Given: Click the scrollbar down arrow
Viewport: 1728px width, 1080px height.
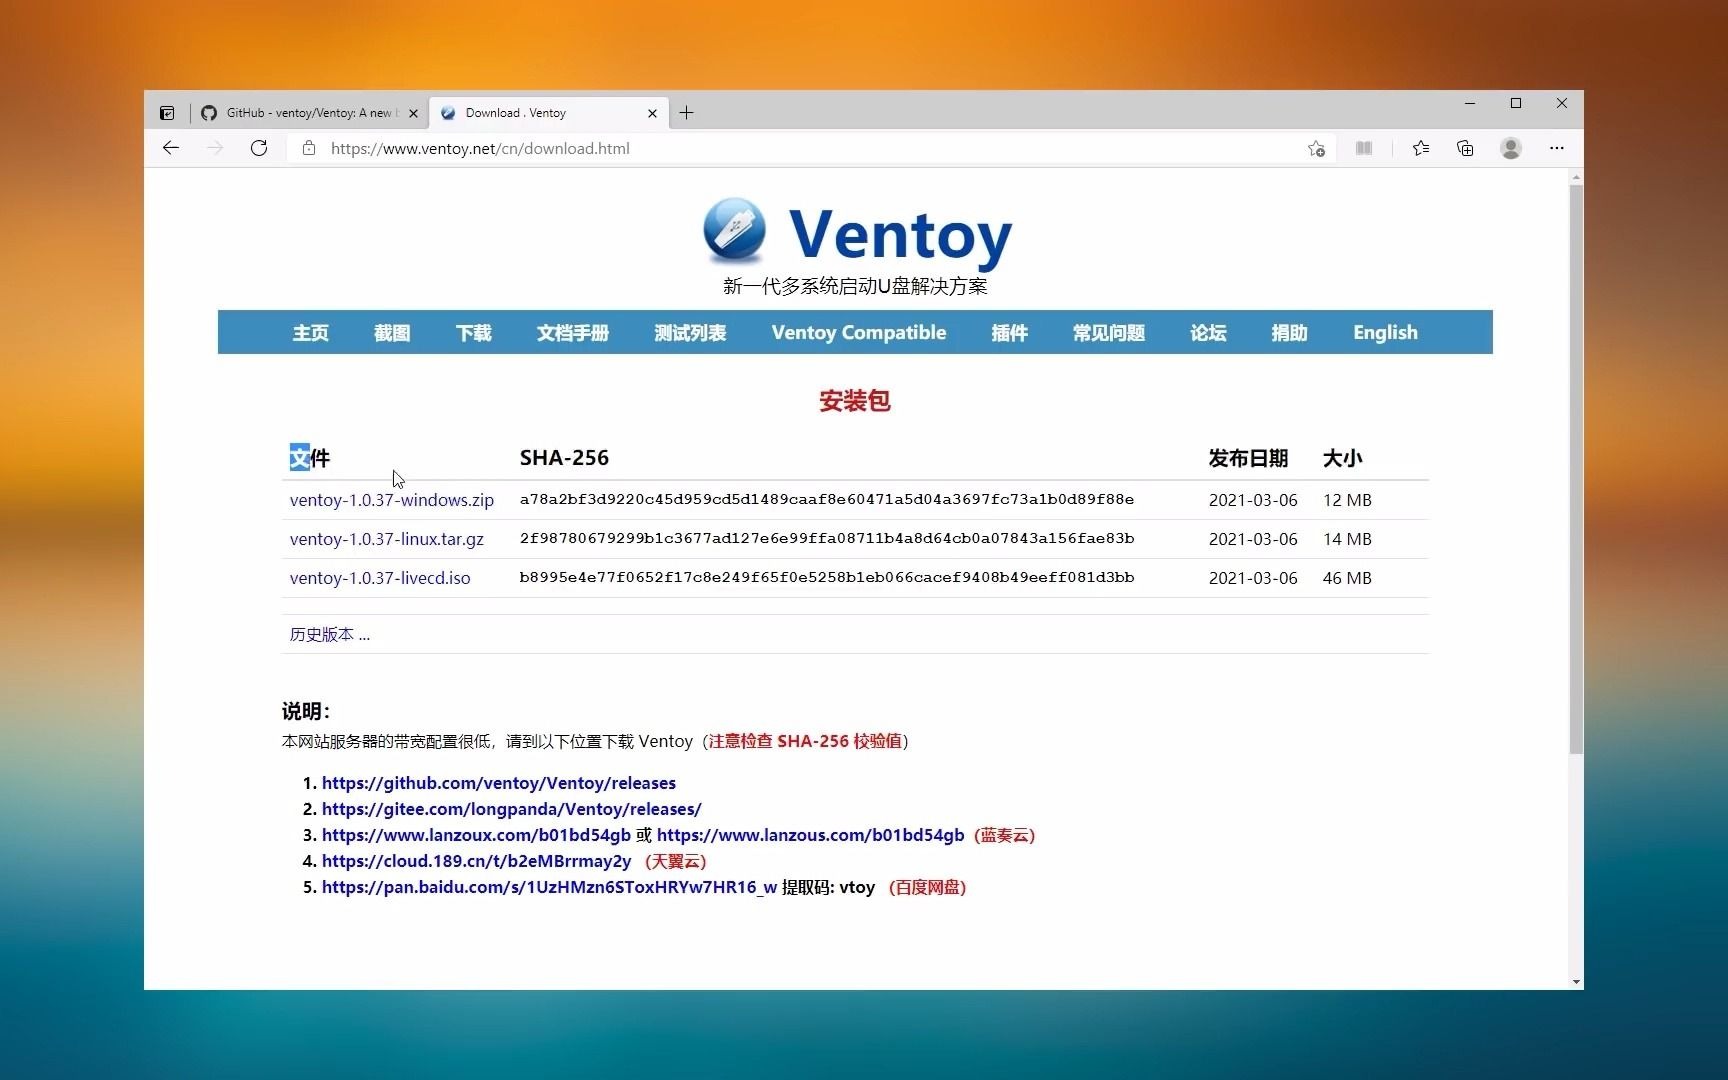Looking at the screenshot, I should [x=1576, y=982].
